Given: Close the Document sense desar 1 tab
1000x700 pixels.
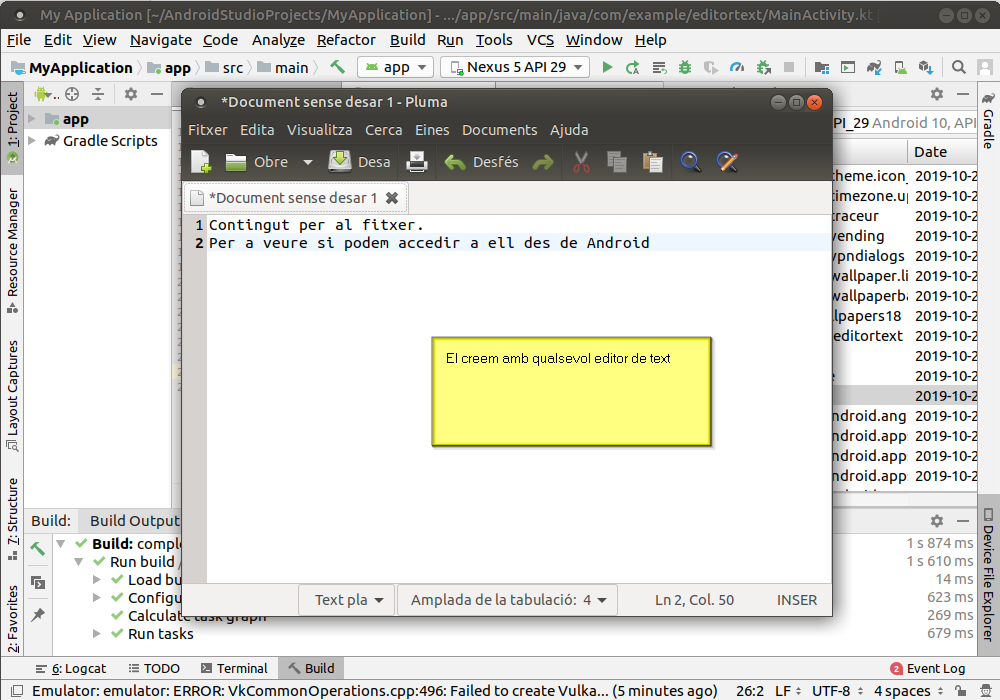Looking at the screenshot, I should click(x=392, y=198).
